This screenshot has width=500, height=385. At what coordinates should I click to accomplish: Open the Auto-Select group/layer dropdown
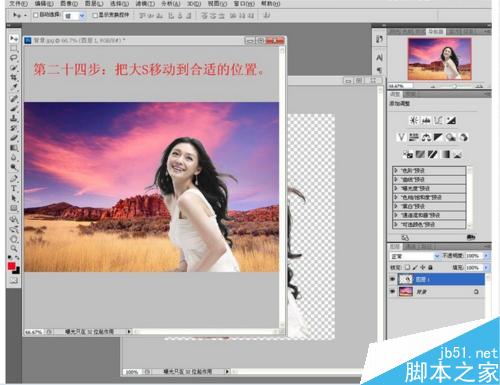point(74,15)
